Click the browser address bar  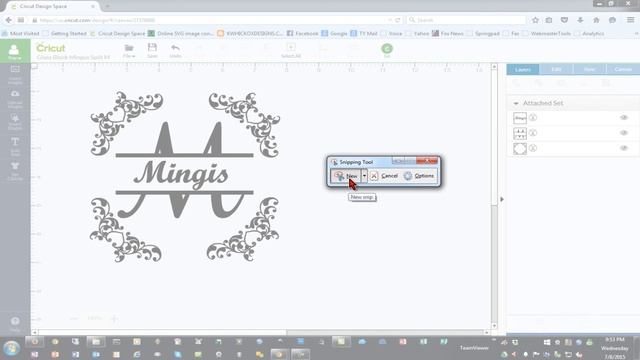[212, 20]
